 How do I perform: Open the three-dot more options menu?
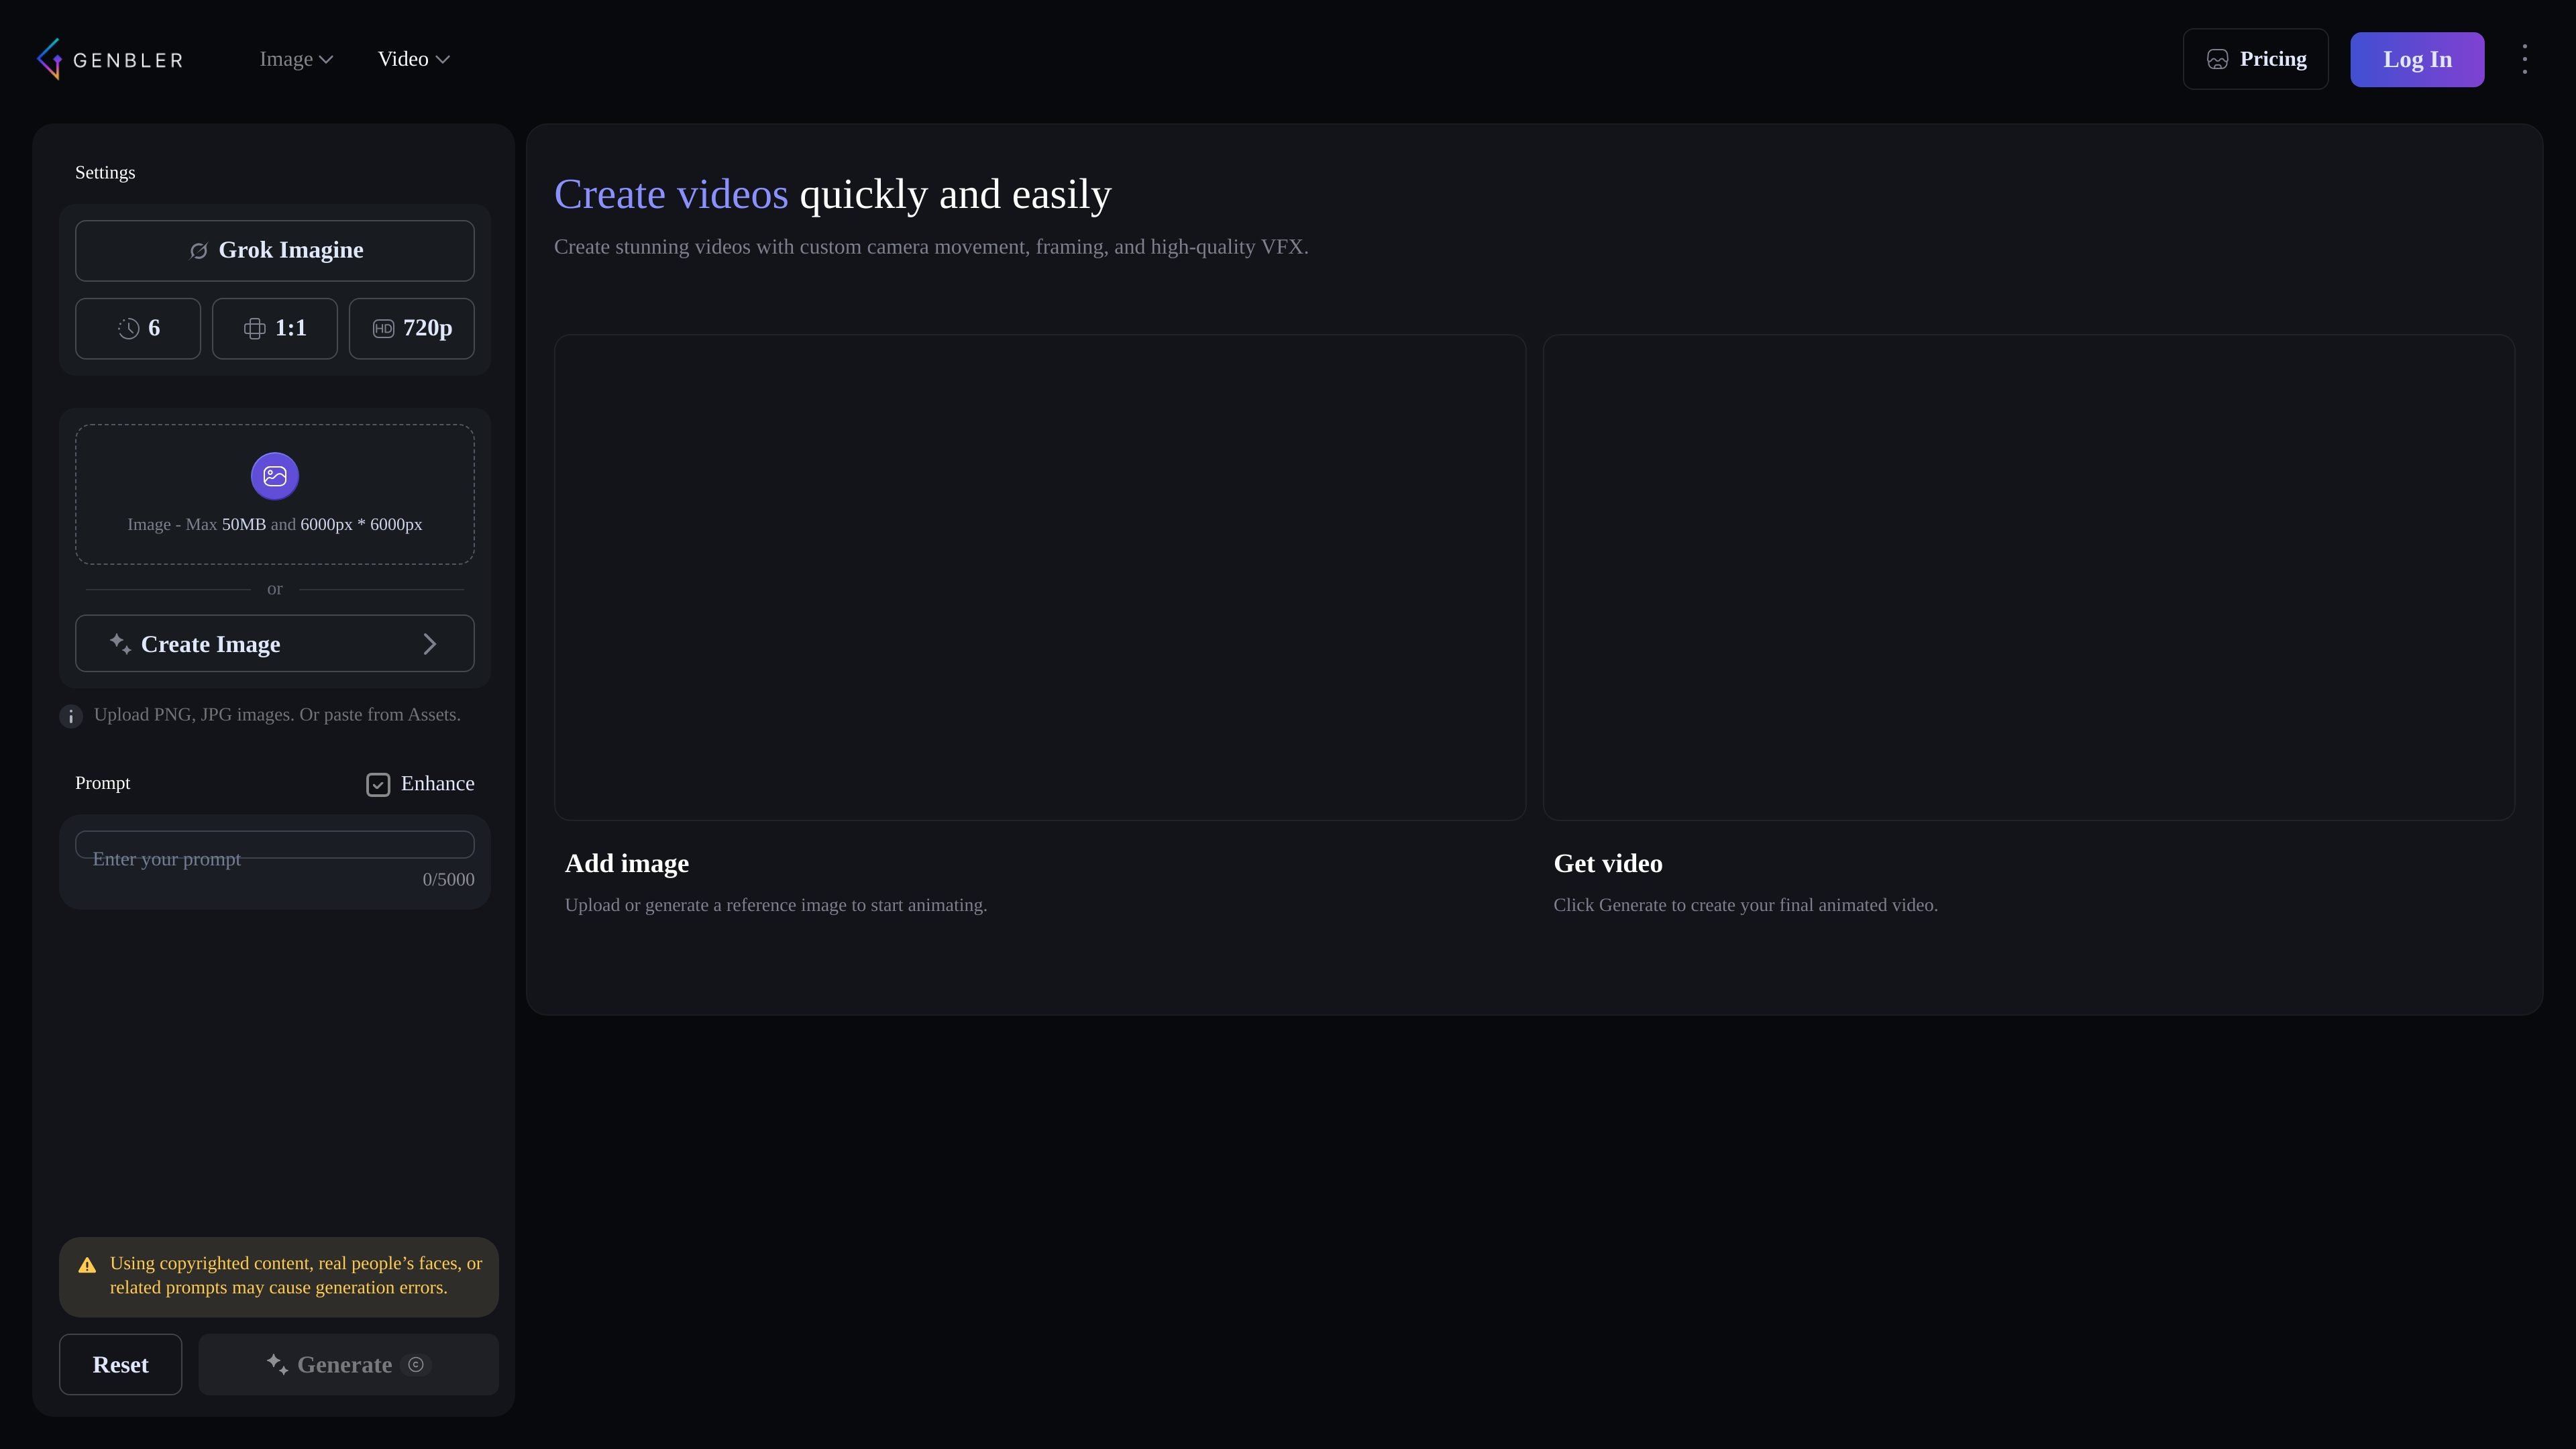[2524, 59]
